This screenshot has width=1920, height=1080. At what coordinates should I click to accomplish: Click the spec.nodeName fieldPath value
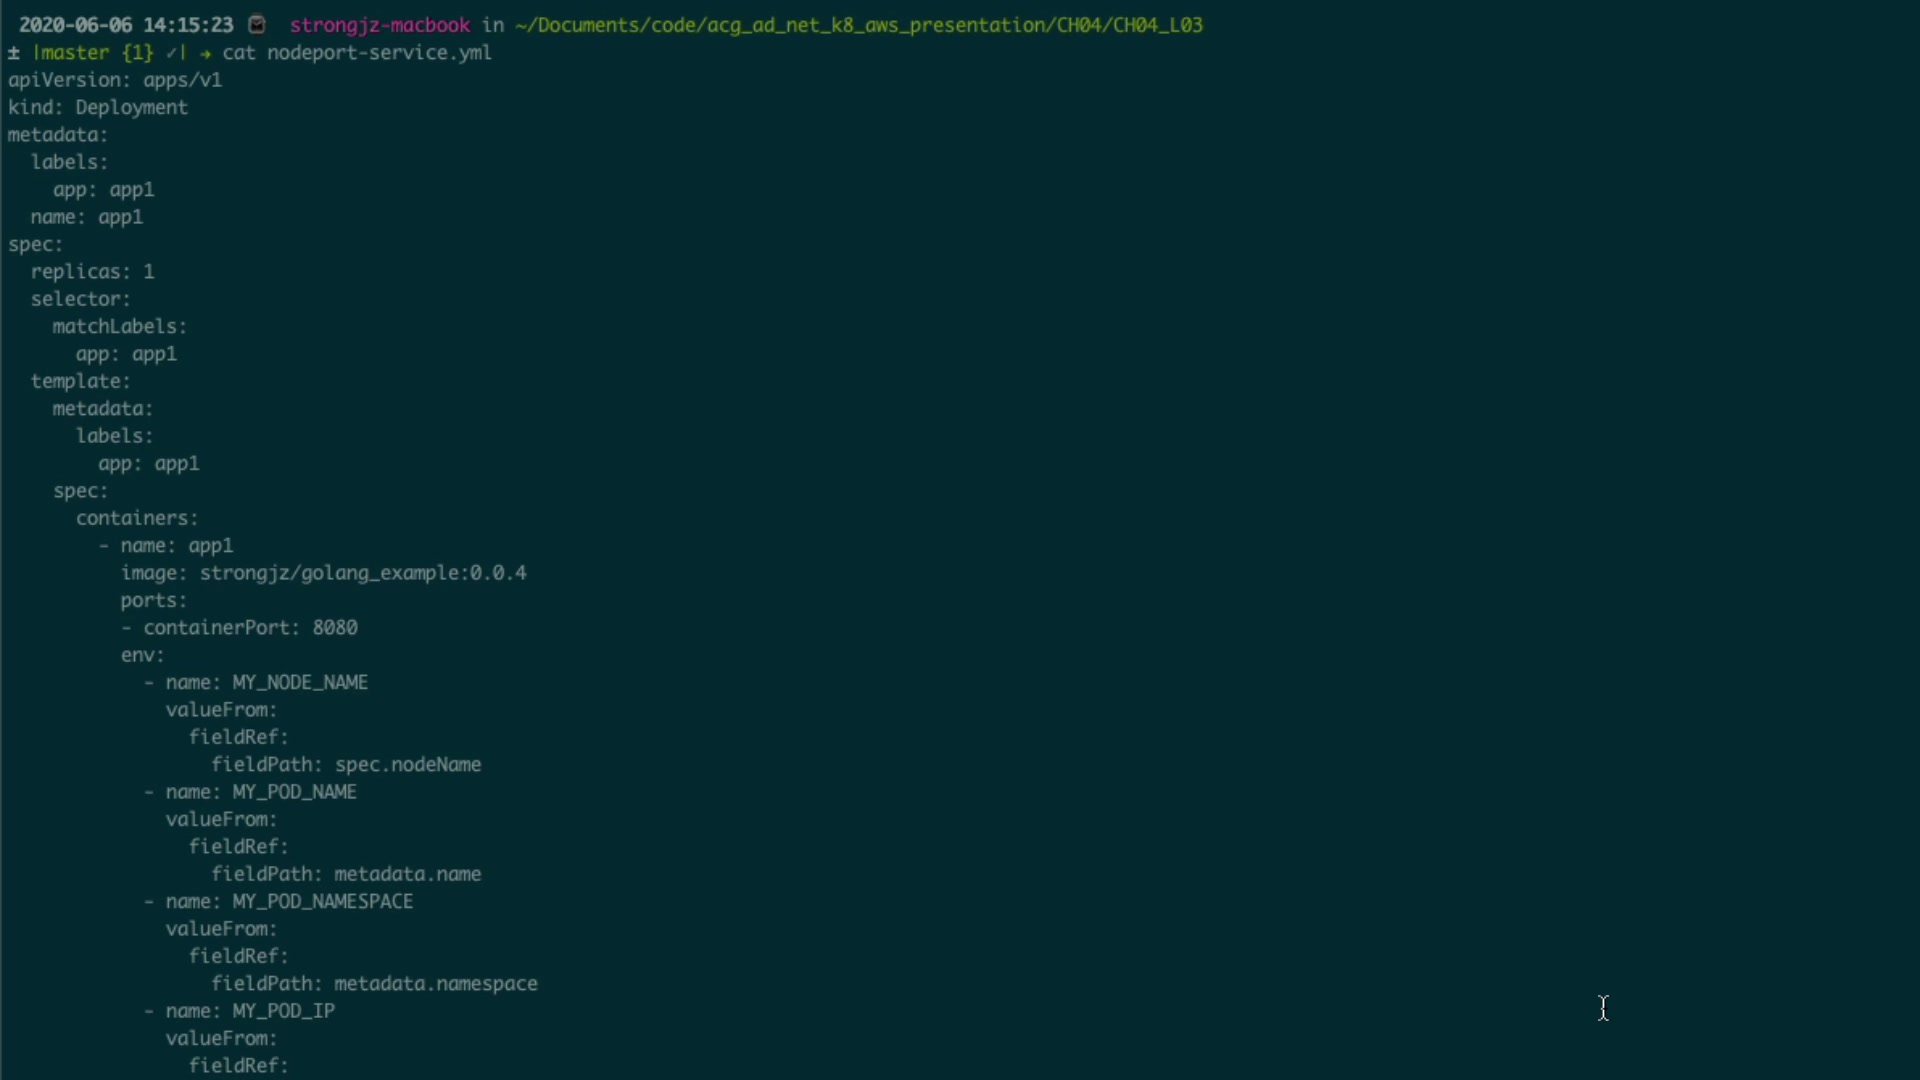pyautogui.click(x=408, y=765)
